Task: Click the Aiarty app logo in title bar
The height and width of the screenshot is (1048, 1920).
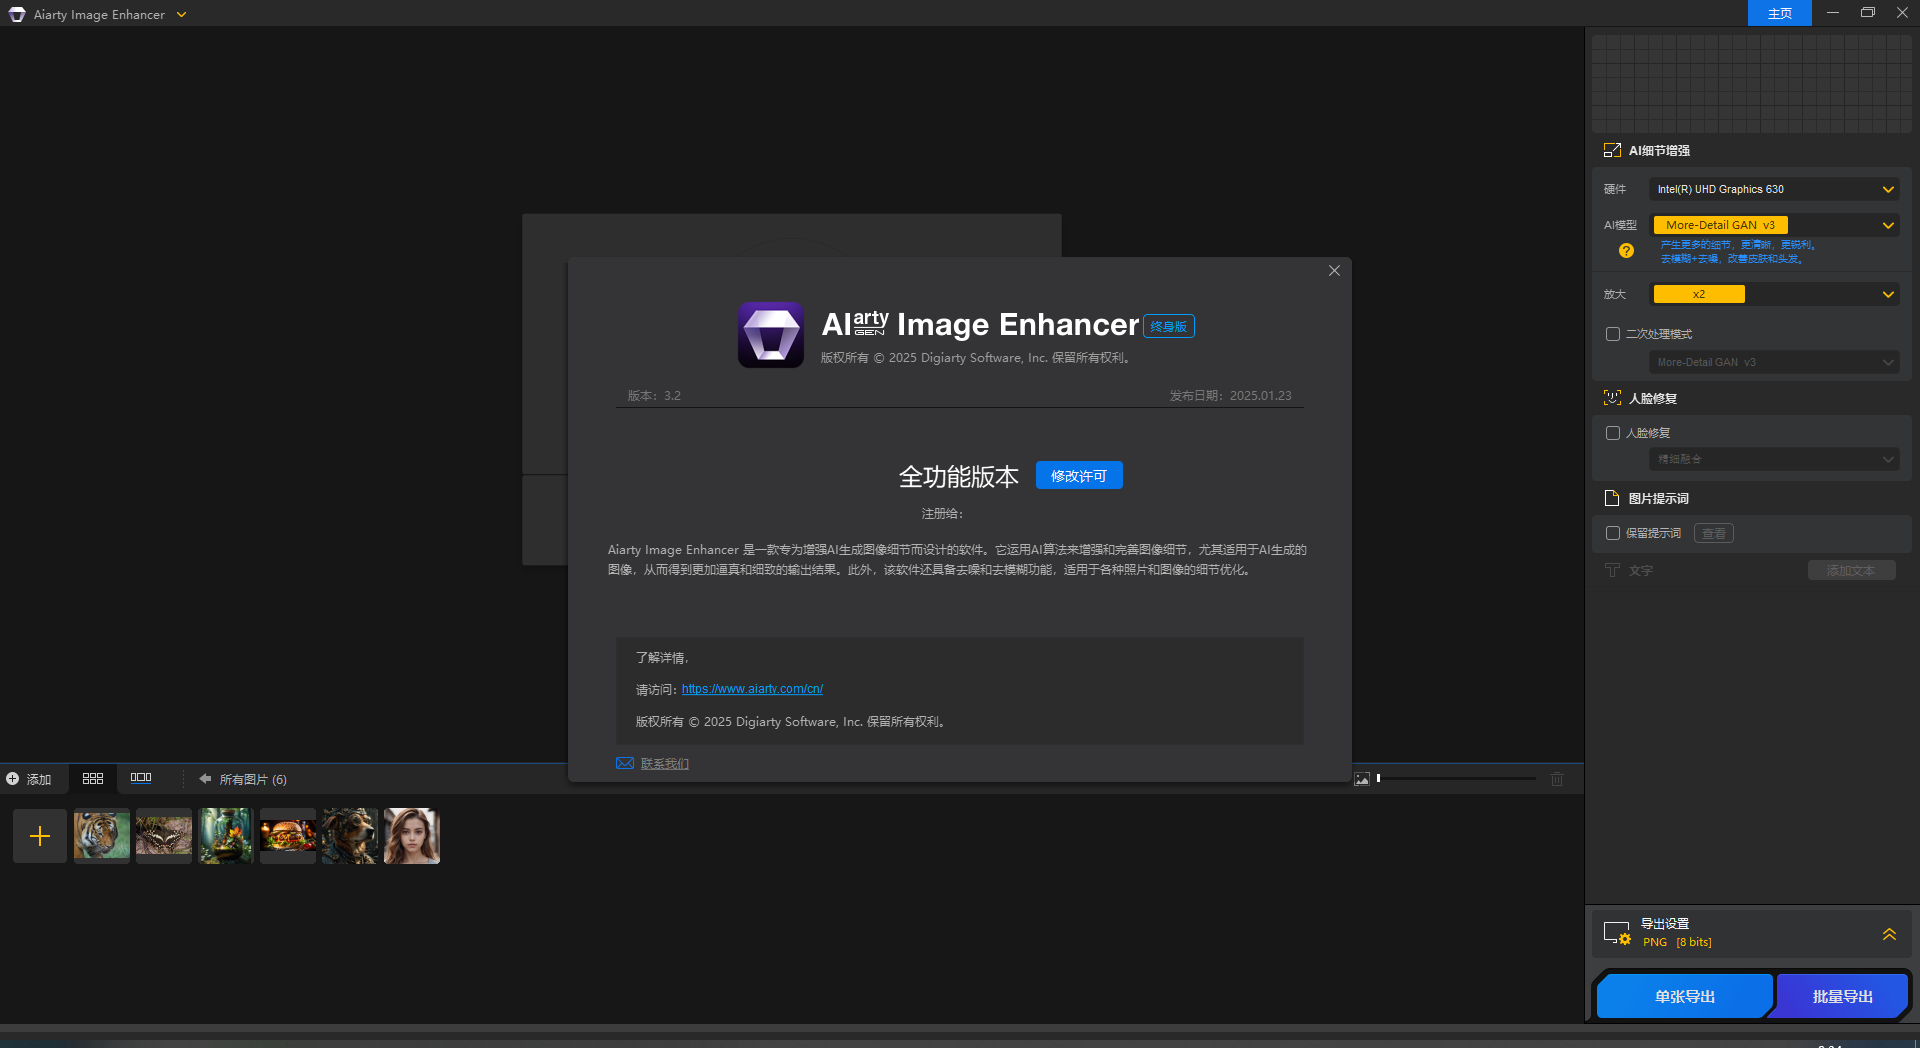Action: (17, 14)
